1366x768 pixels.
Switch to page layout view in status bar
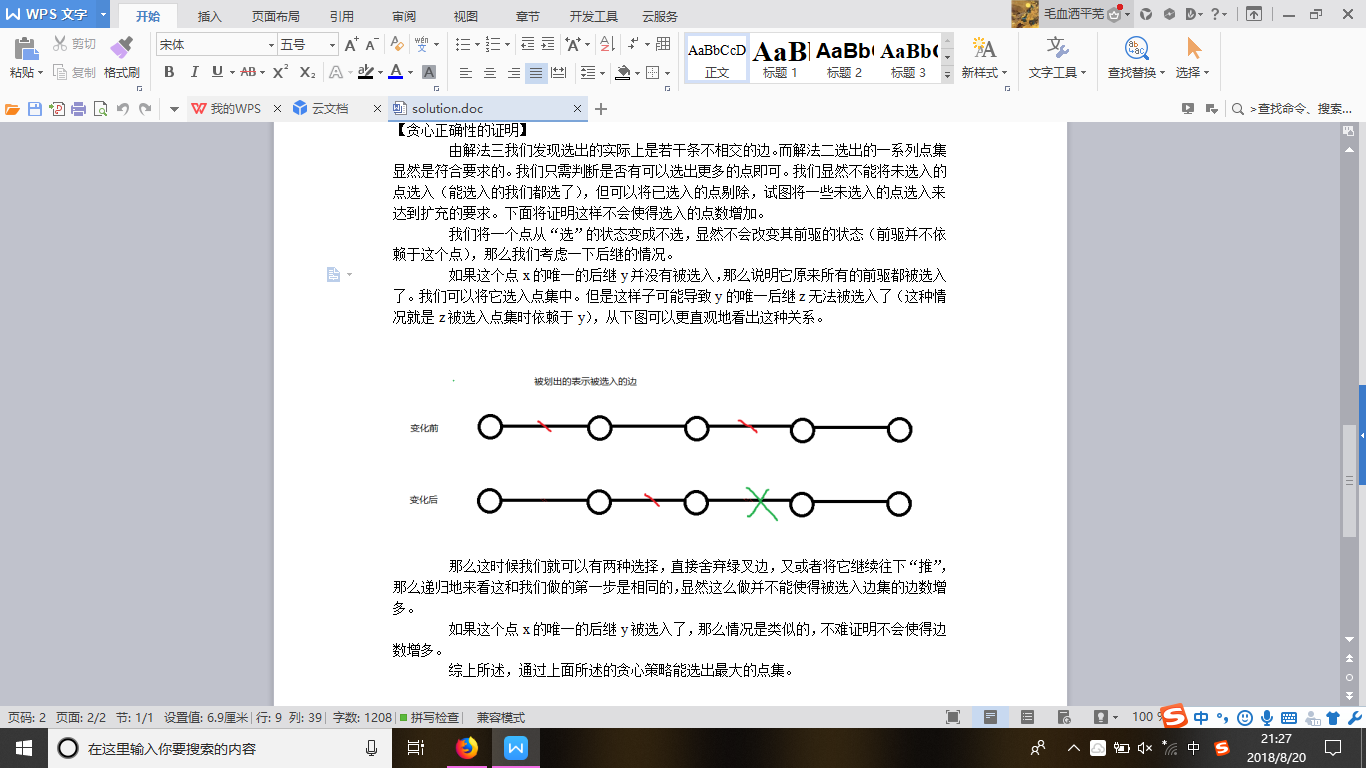[990, 717]
